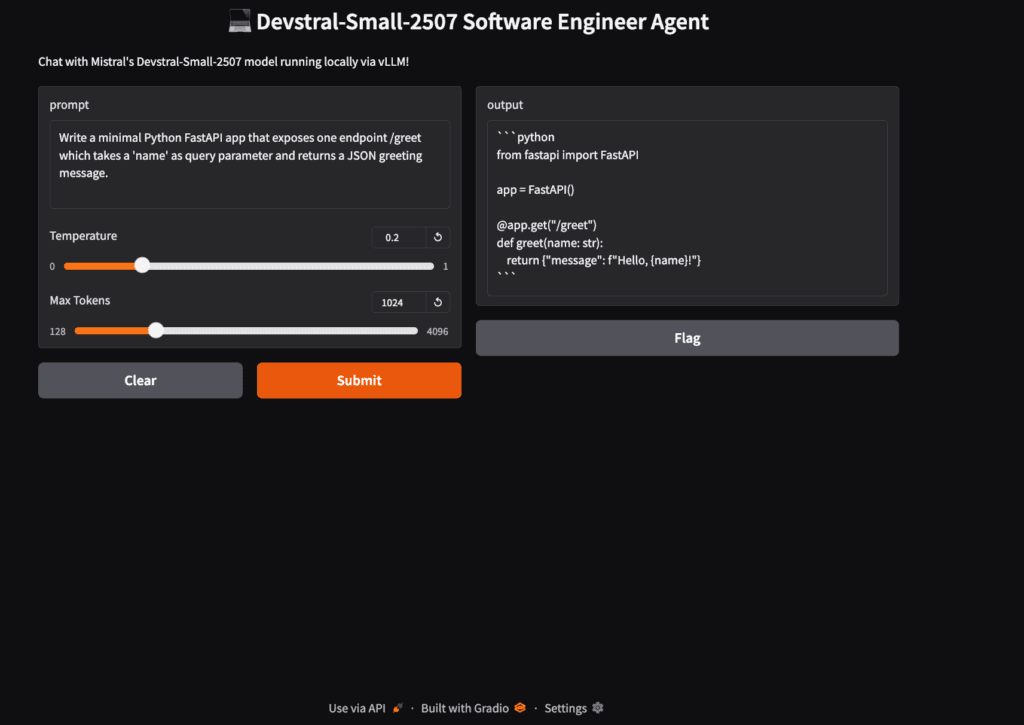Click the Max Tokens slider handle
The height and width of the screenshot is (725, 1024).
coord(155,330)
